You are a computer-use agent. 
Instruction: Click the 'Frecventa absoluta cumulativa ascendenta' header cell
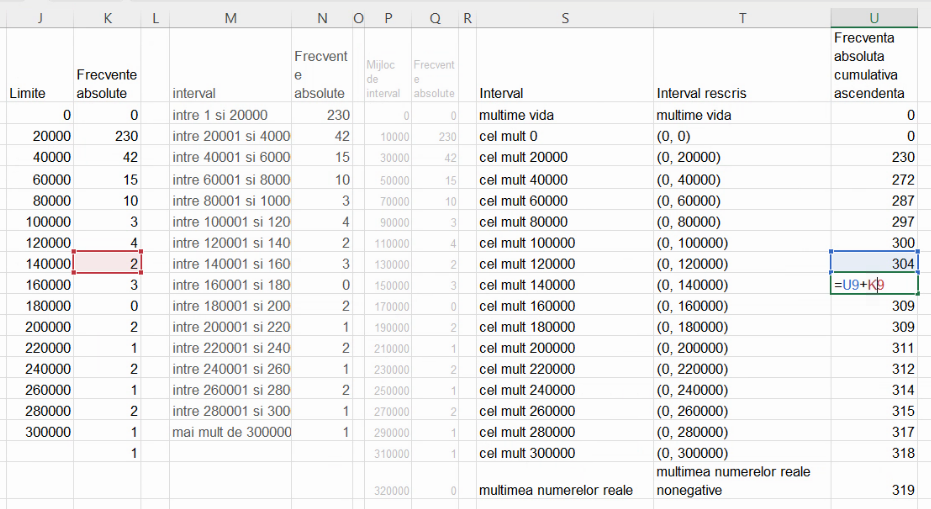click(874, 65)
